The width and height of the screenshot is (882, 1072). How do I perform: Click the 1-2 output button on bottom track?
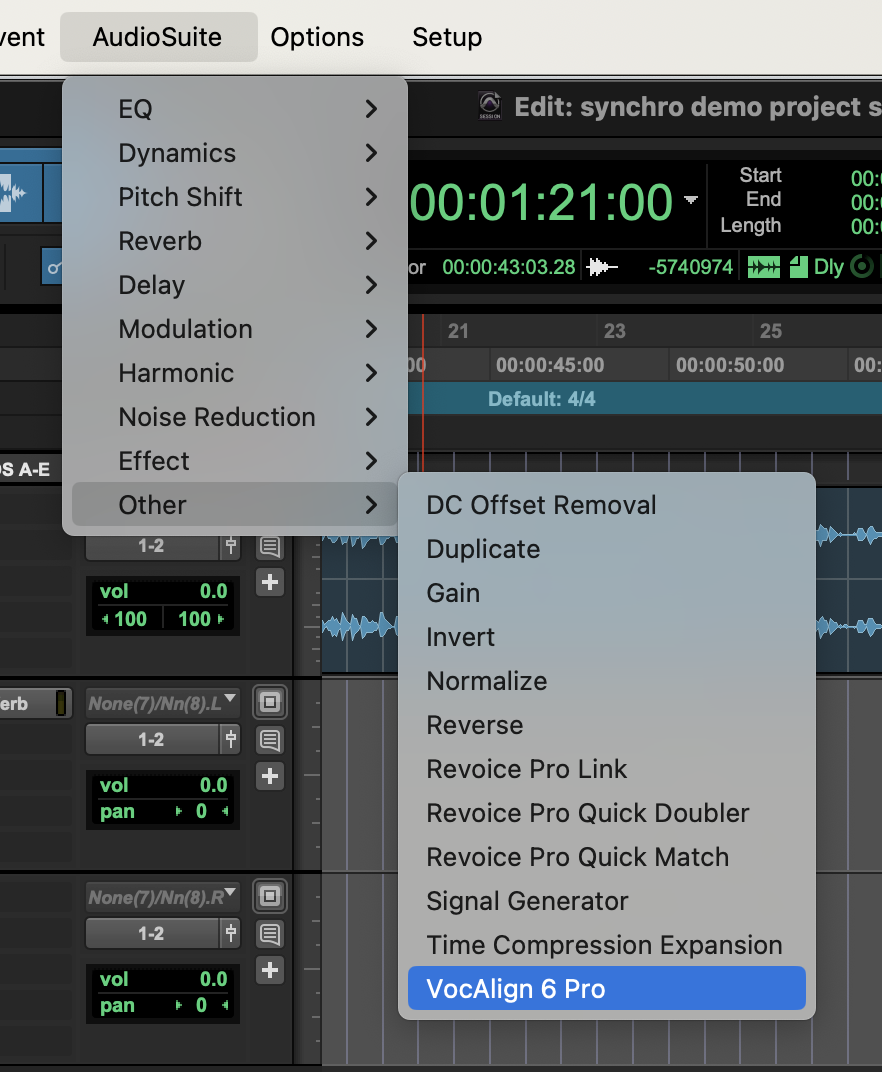pos(152,933)
